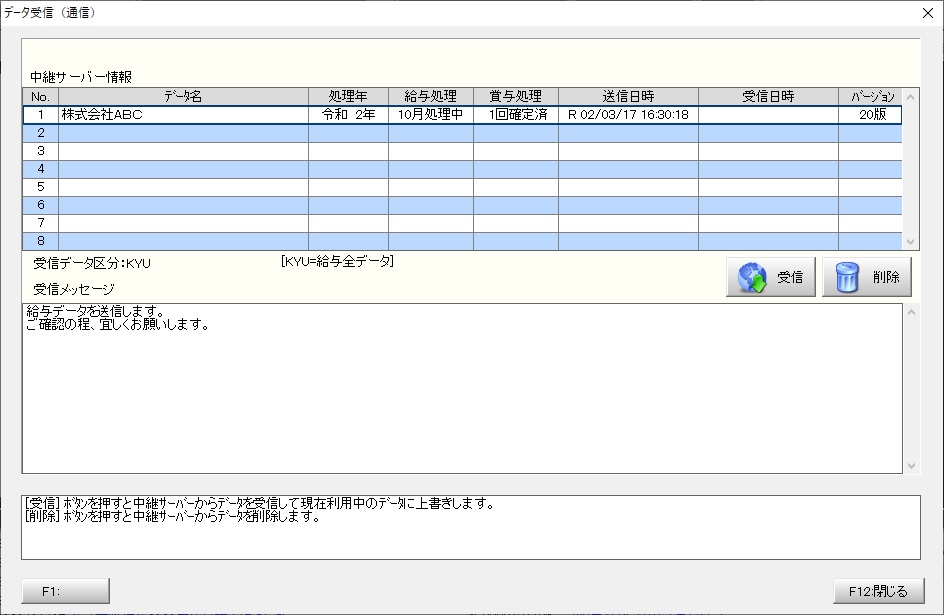Click the 削除 button label
Image resolution: width=944 pixels, height=615 pixels.
click(x=886, y=277)
